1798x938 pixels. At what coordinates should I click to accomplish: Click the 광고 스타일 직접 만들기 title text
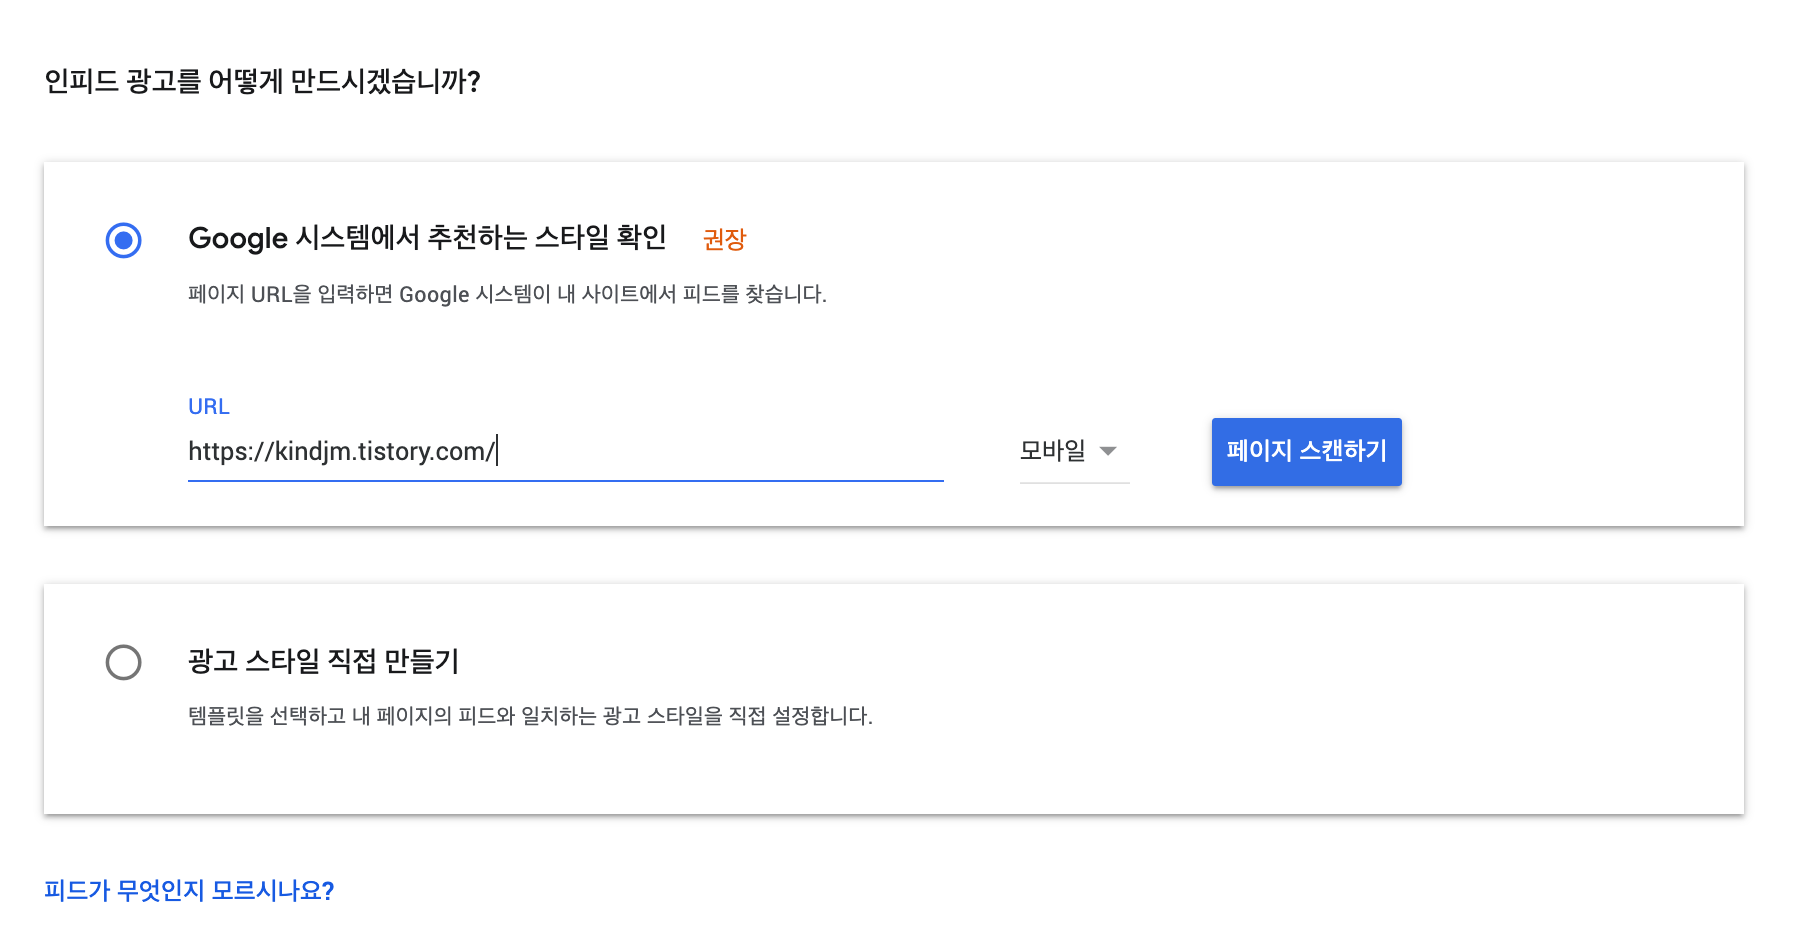point(324,661)
